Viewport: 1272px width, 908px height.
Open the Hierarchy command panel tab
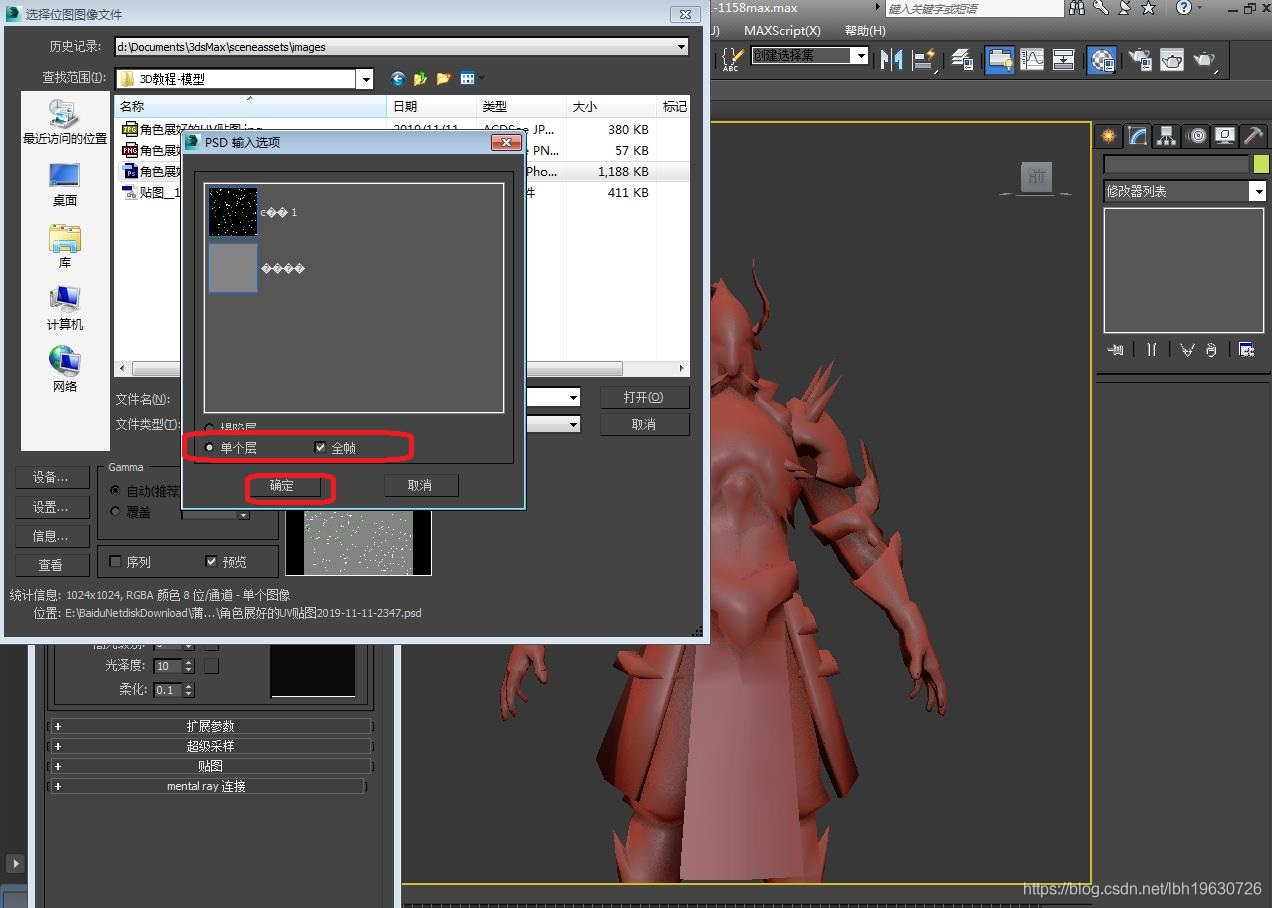1166,136
